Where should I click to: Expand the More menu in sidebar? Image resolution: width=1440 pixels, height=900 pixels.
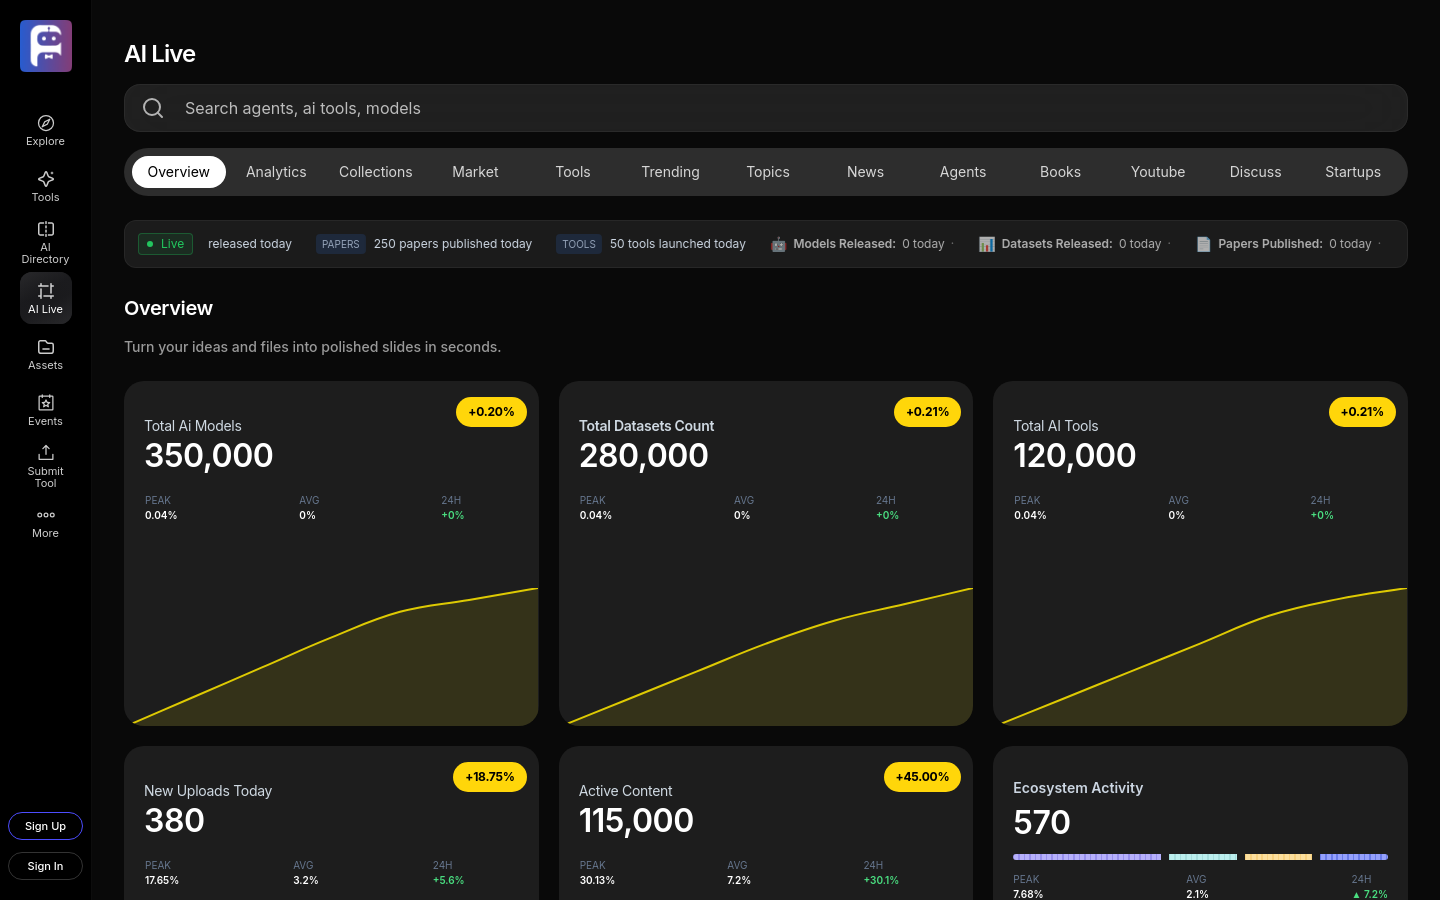(x=46, y=523)
